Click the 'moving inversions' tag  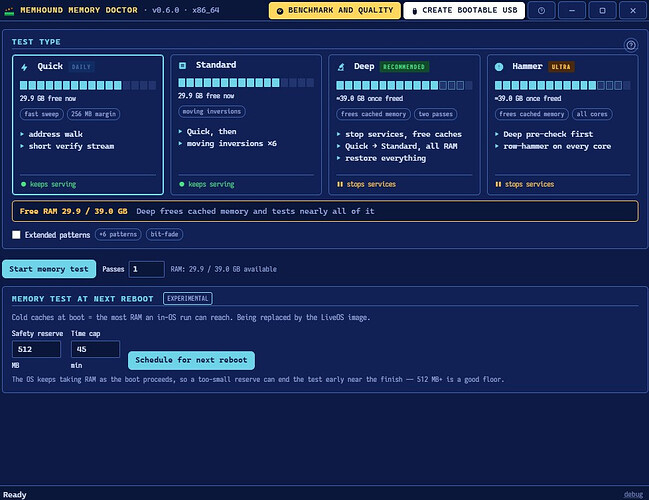[x=212, y=111]
